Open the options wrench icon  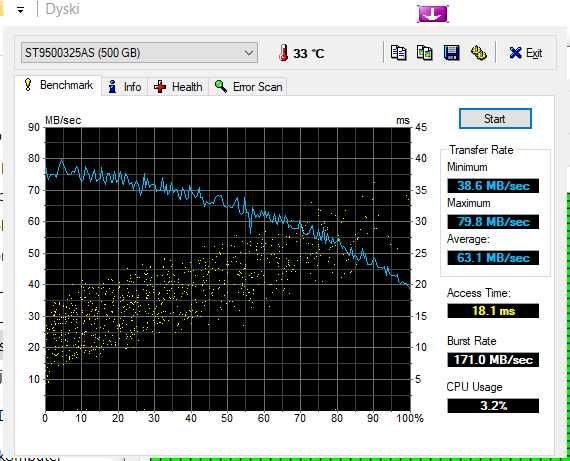(478, 53)
